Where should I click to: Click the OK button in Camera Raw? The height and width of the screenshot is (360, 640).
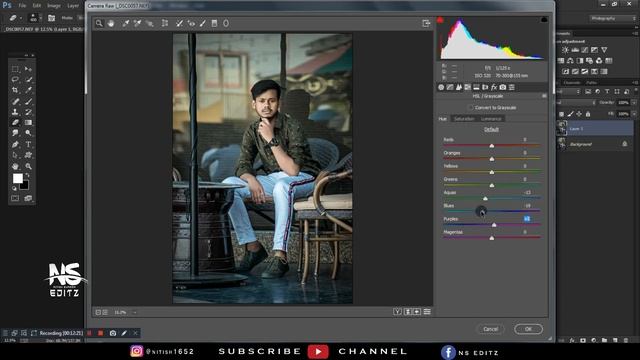pos(528,329)
